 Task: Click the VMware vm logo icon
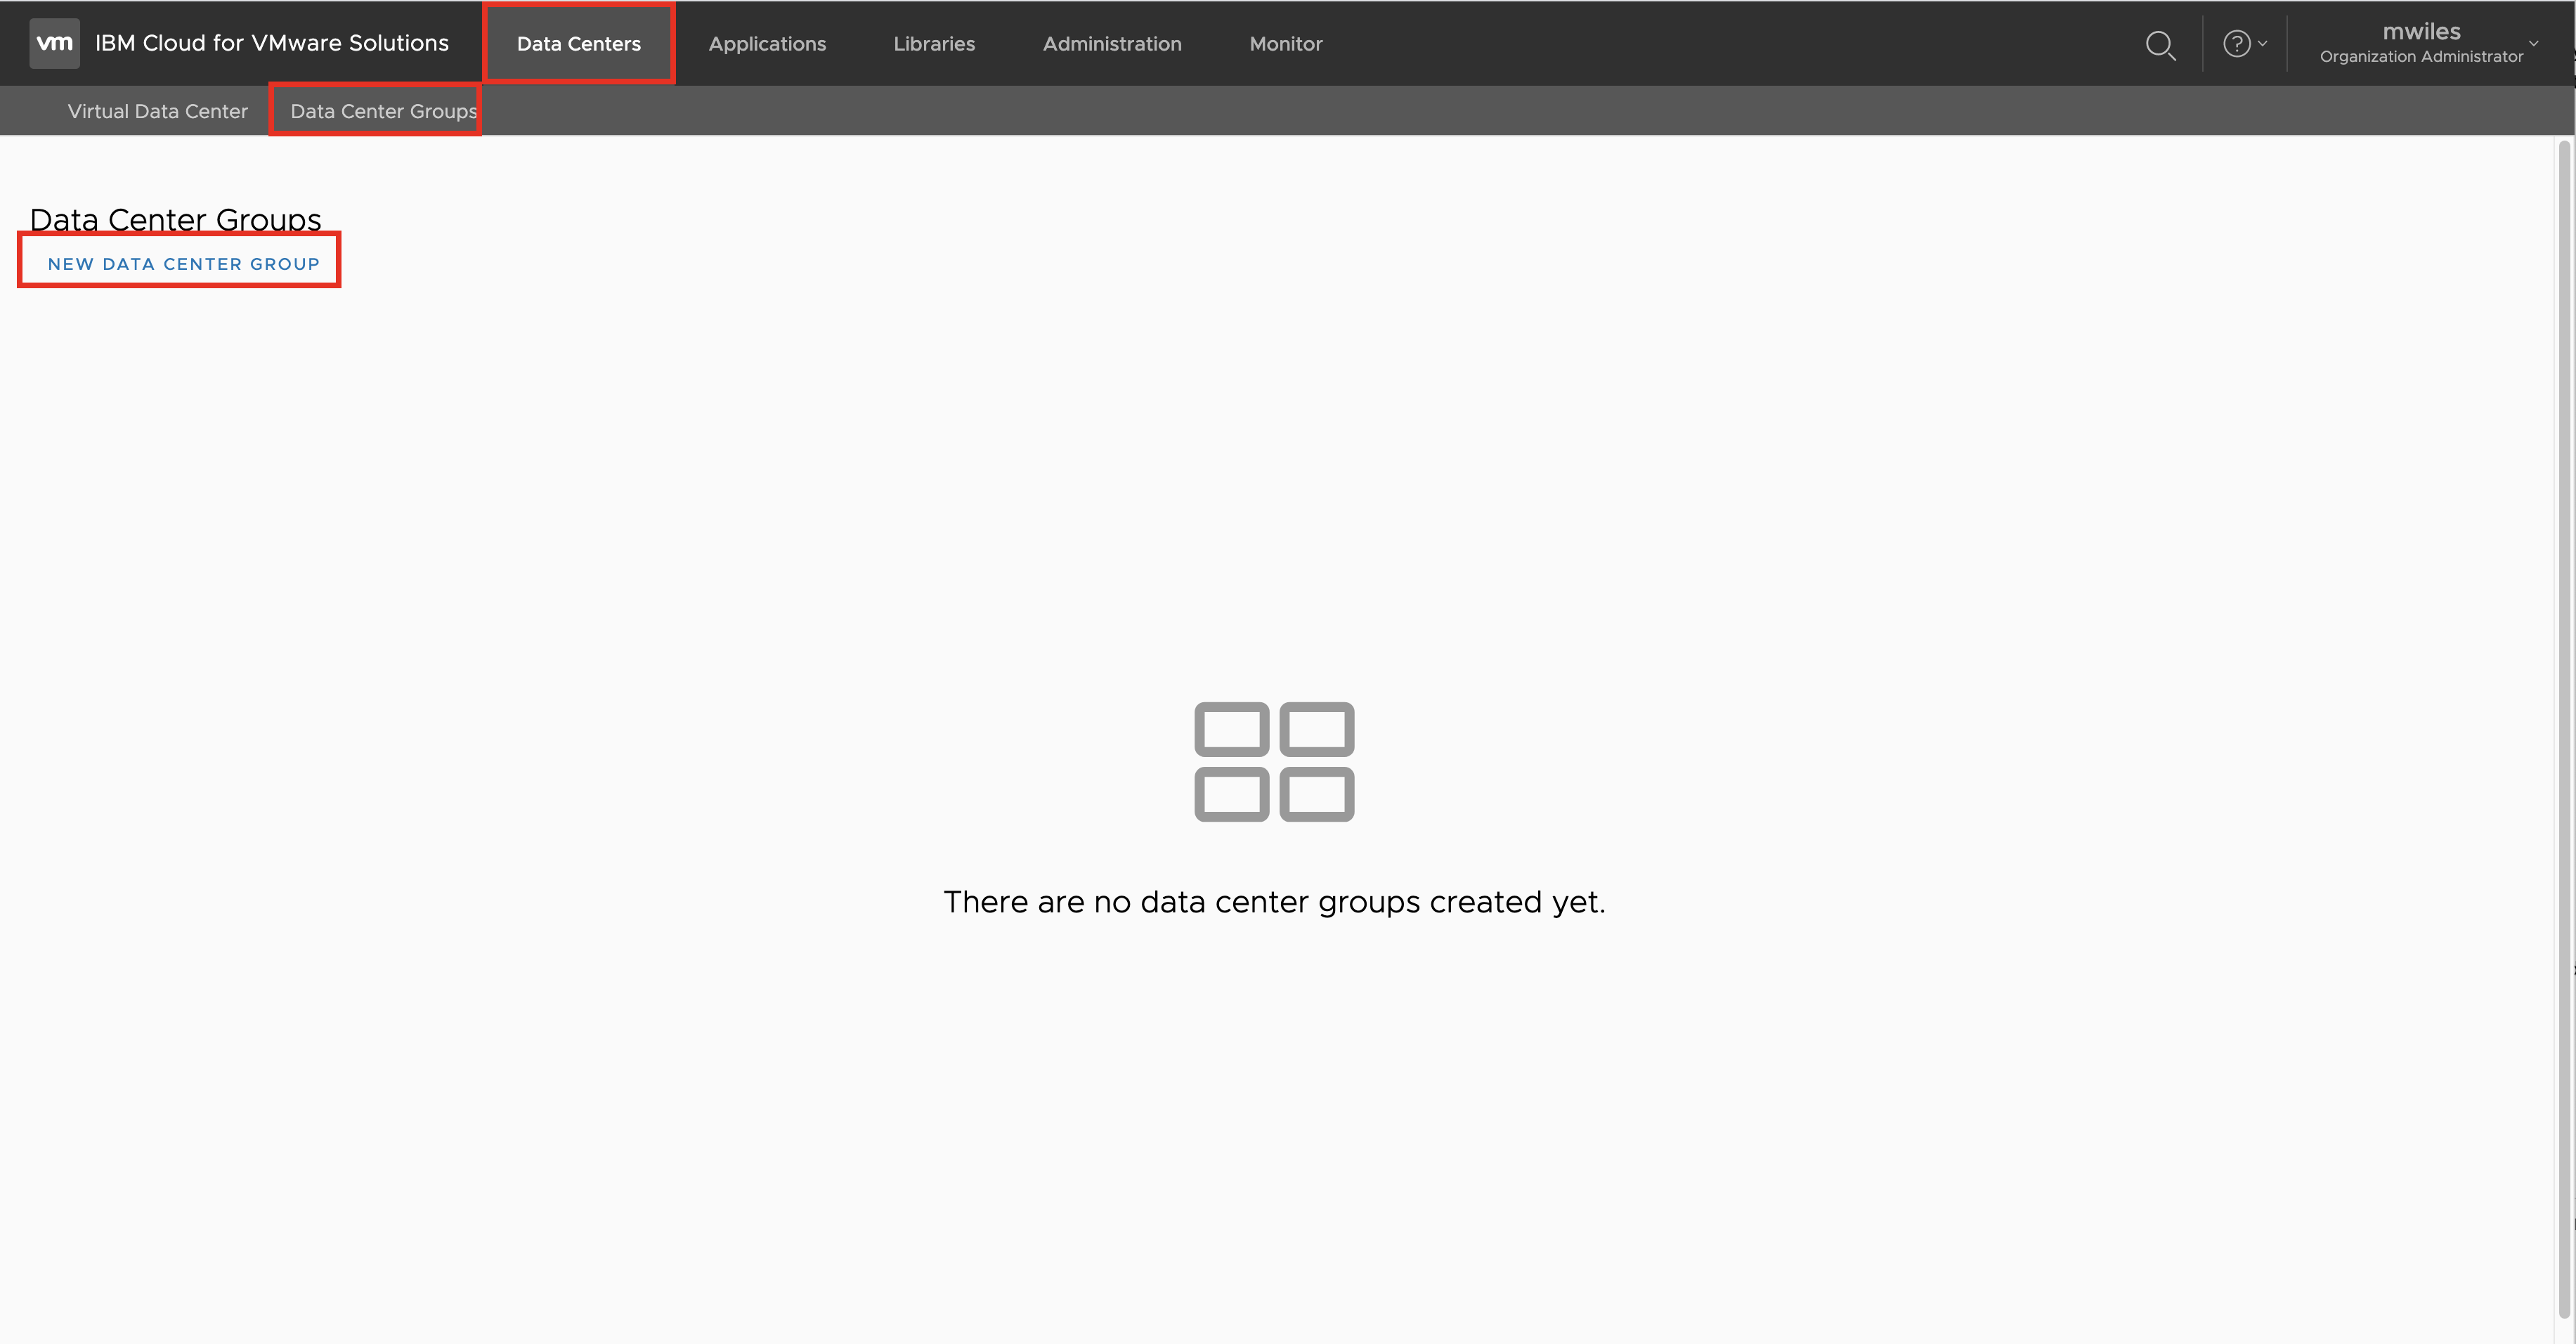point(54,43)
